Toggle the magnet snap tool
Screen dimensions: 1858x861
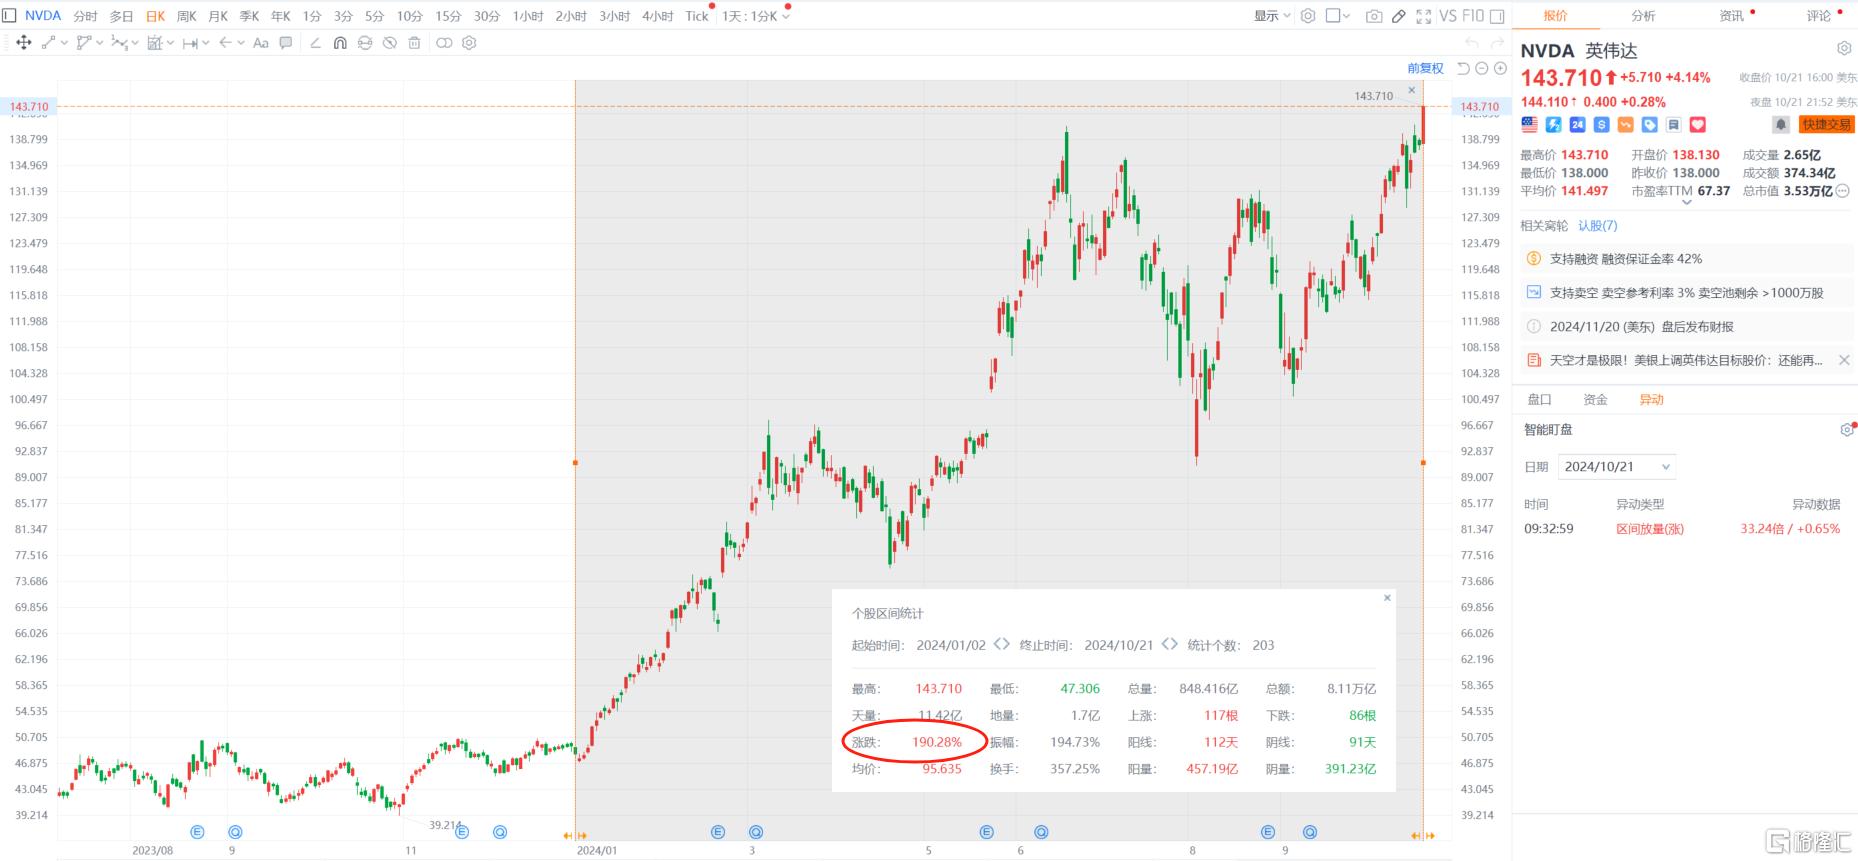tap(340, 43)
